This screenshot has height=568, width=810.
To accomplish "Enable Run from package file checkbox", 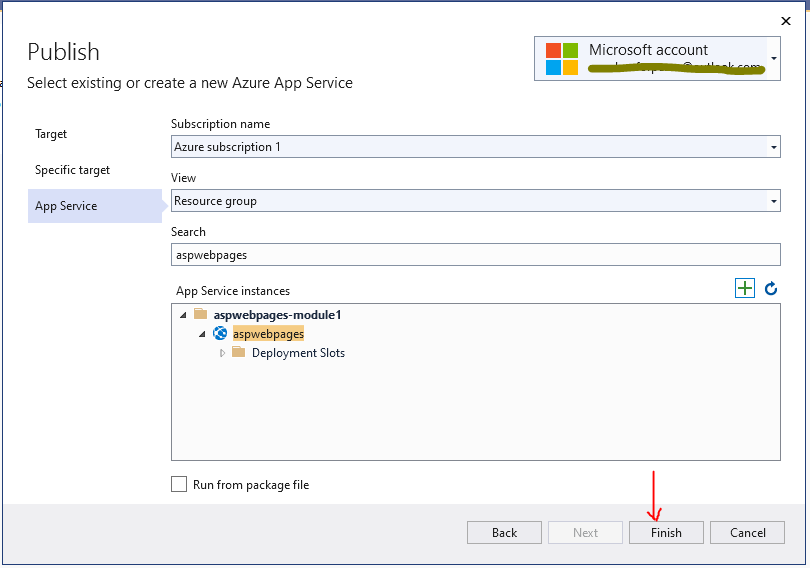I will (x=179, y=484).
